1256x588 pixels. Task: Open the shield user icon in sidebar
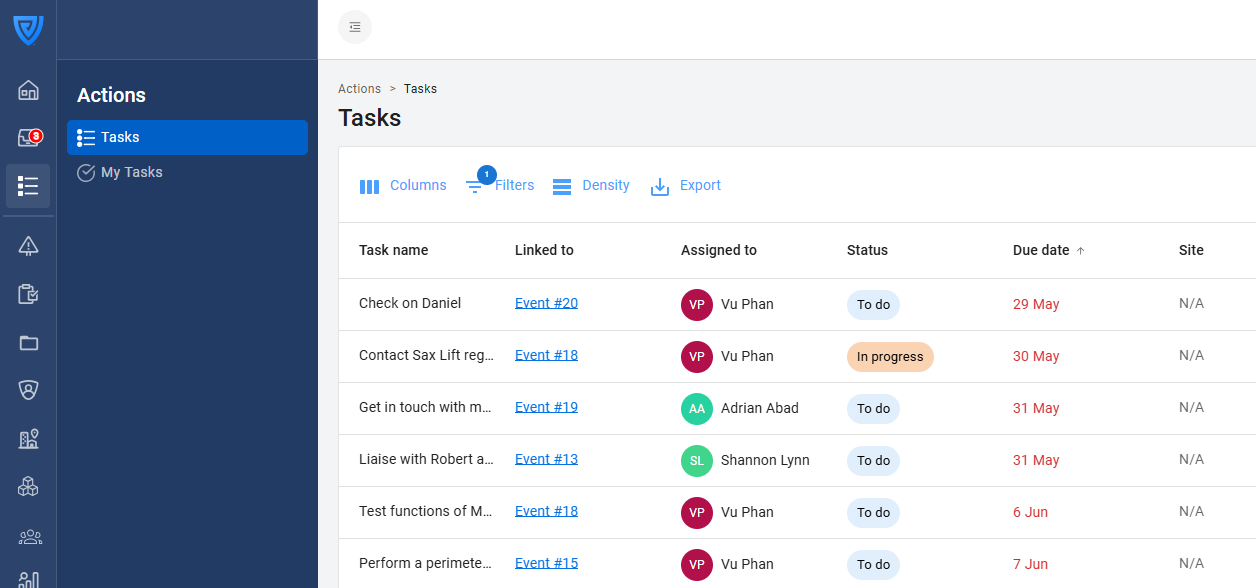tap(28, 390)
